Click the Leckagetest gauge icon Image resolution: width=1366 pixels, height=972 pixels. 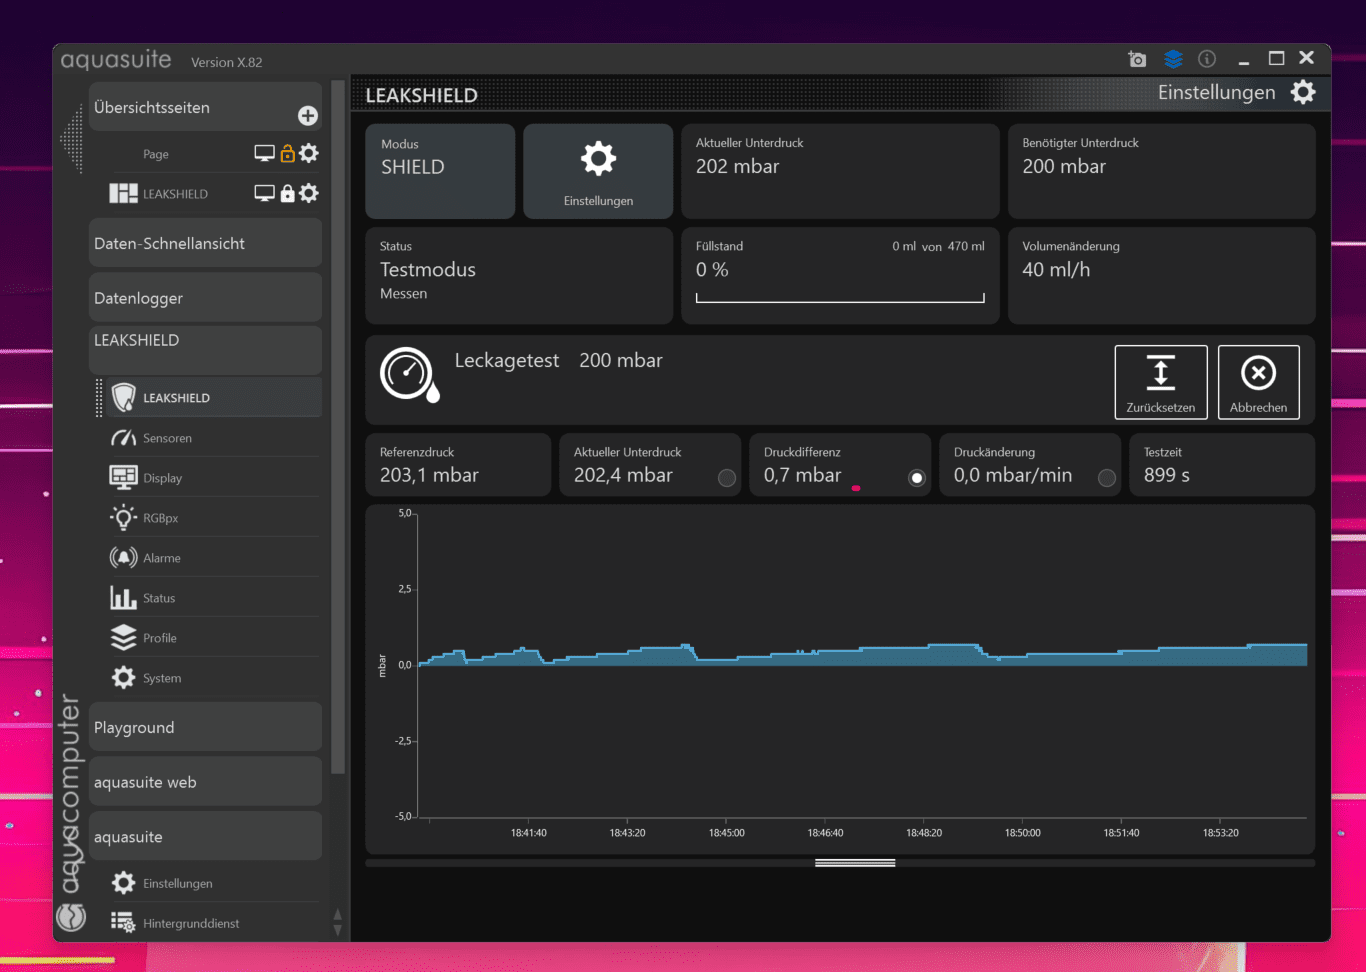[x=409, y=375]
